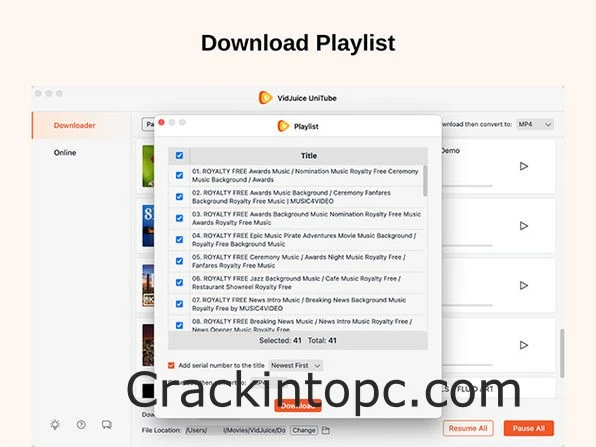Click second video download progress bar
Screen dimensions: 596x447
467,246
